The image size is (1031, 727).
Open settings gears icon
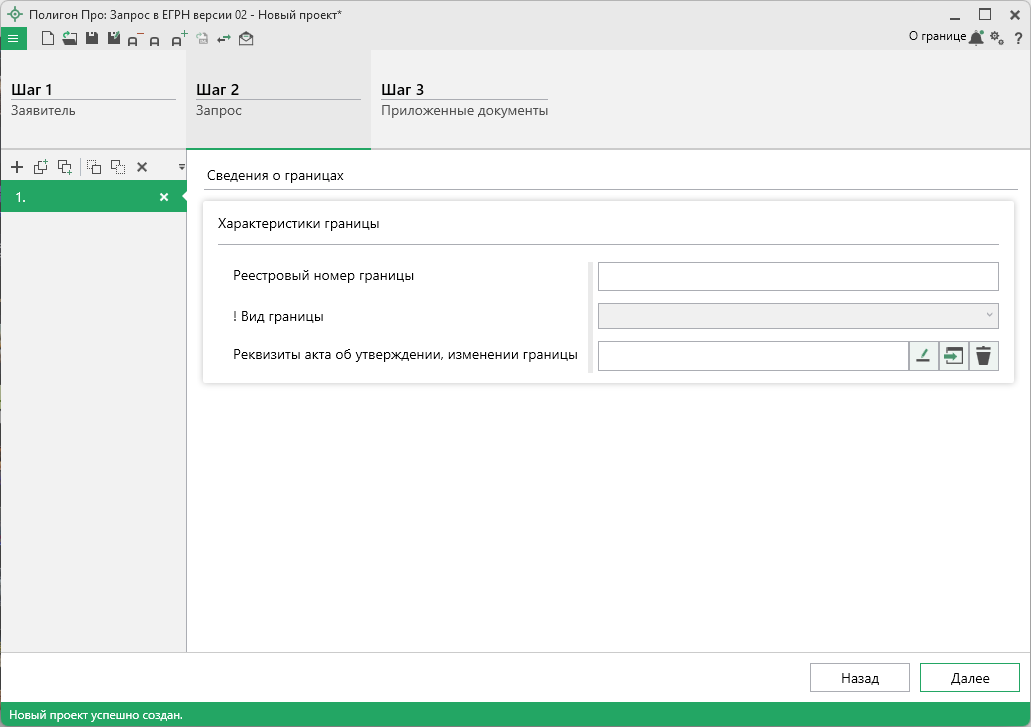tap(996, 37)
